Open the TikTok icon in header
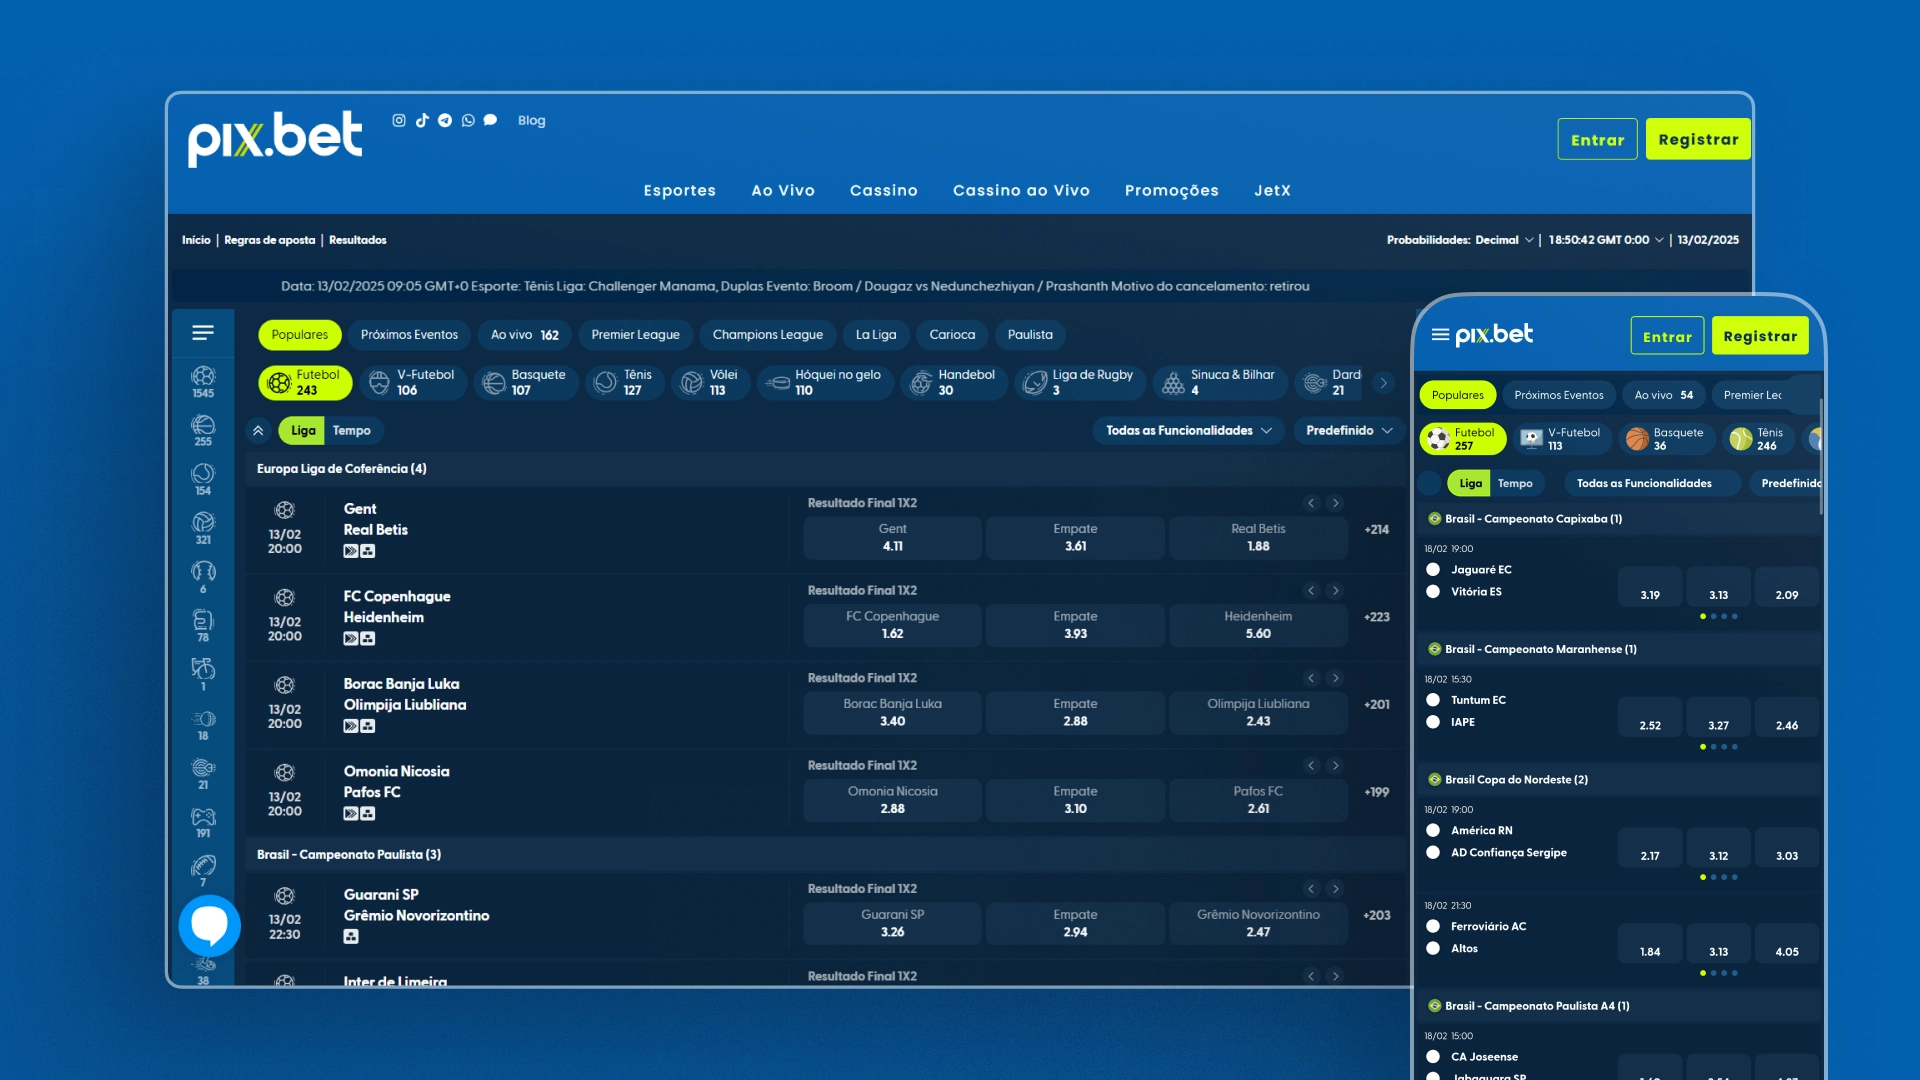Image resolution: width=1920 pixels, height=1080 pixels. coord(422,120)
